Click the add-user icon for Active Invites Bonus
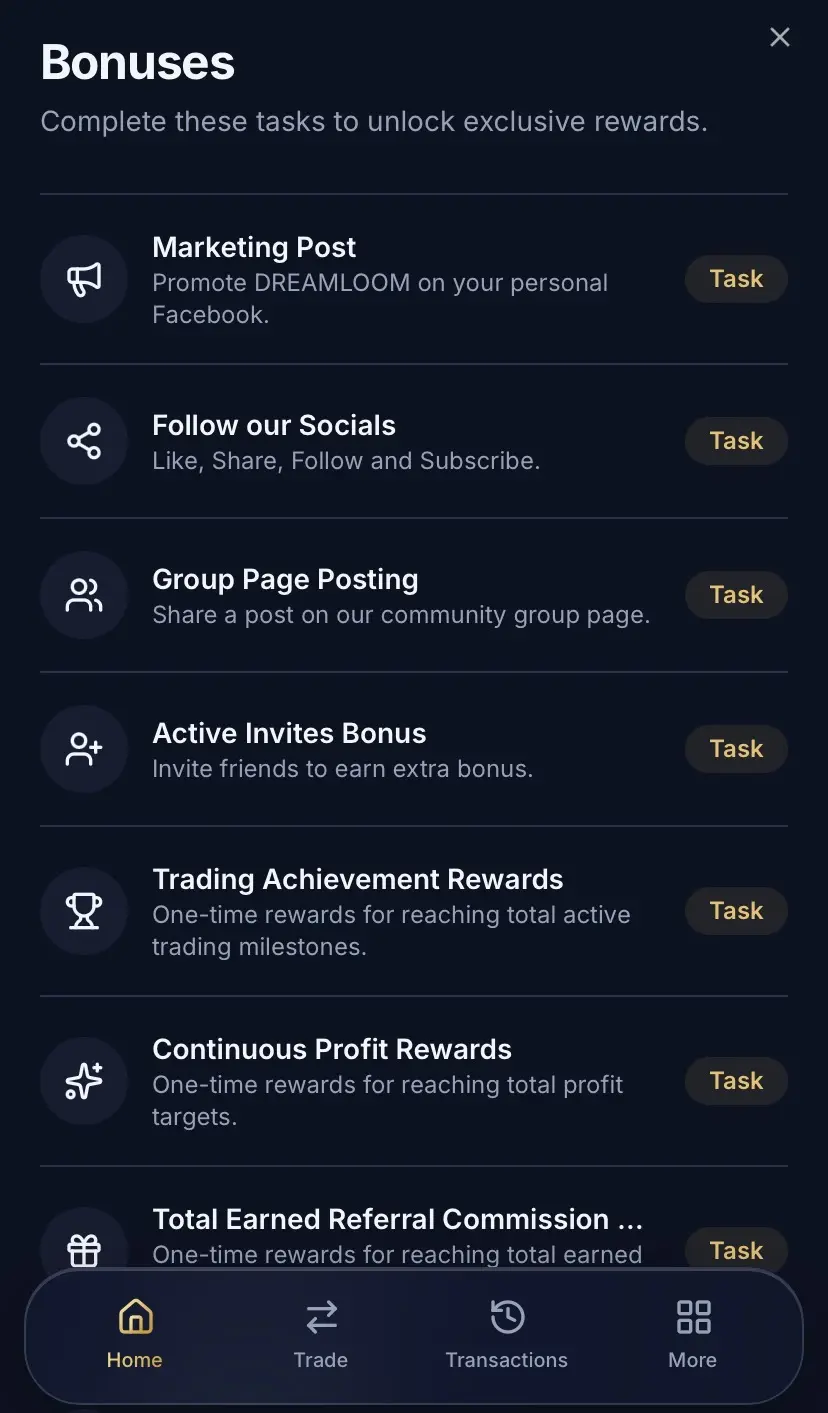The height and width of the screenshot is (1413, 828). coord(84,749)
